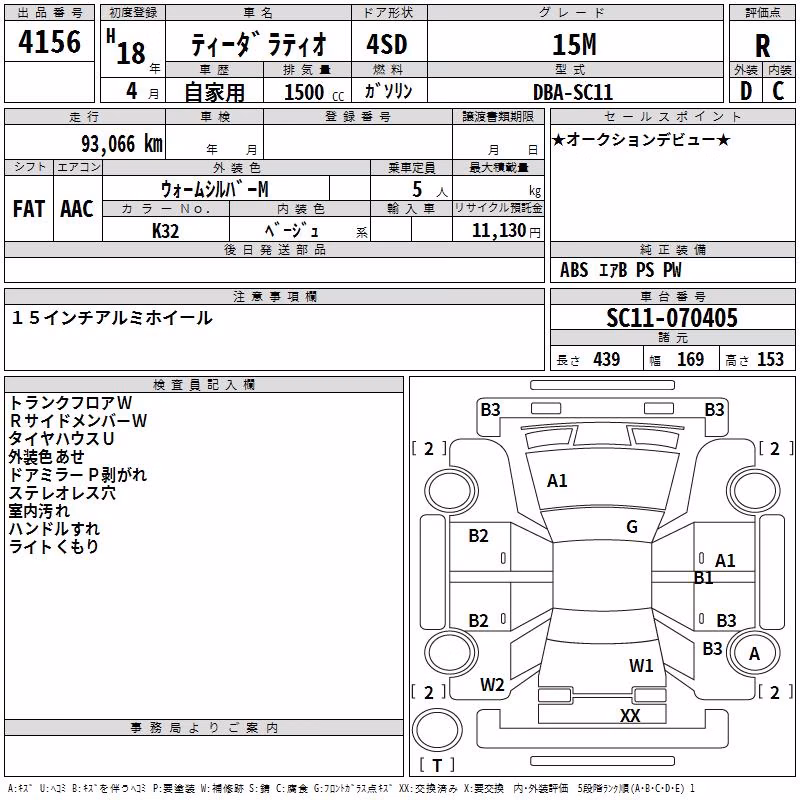Select the XX replaced rear panel mark
This screenshot has height=800, width=800.
click(630, 715)
